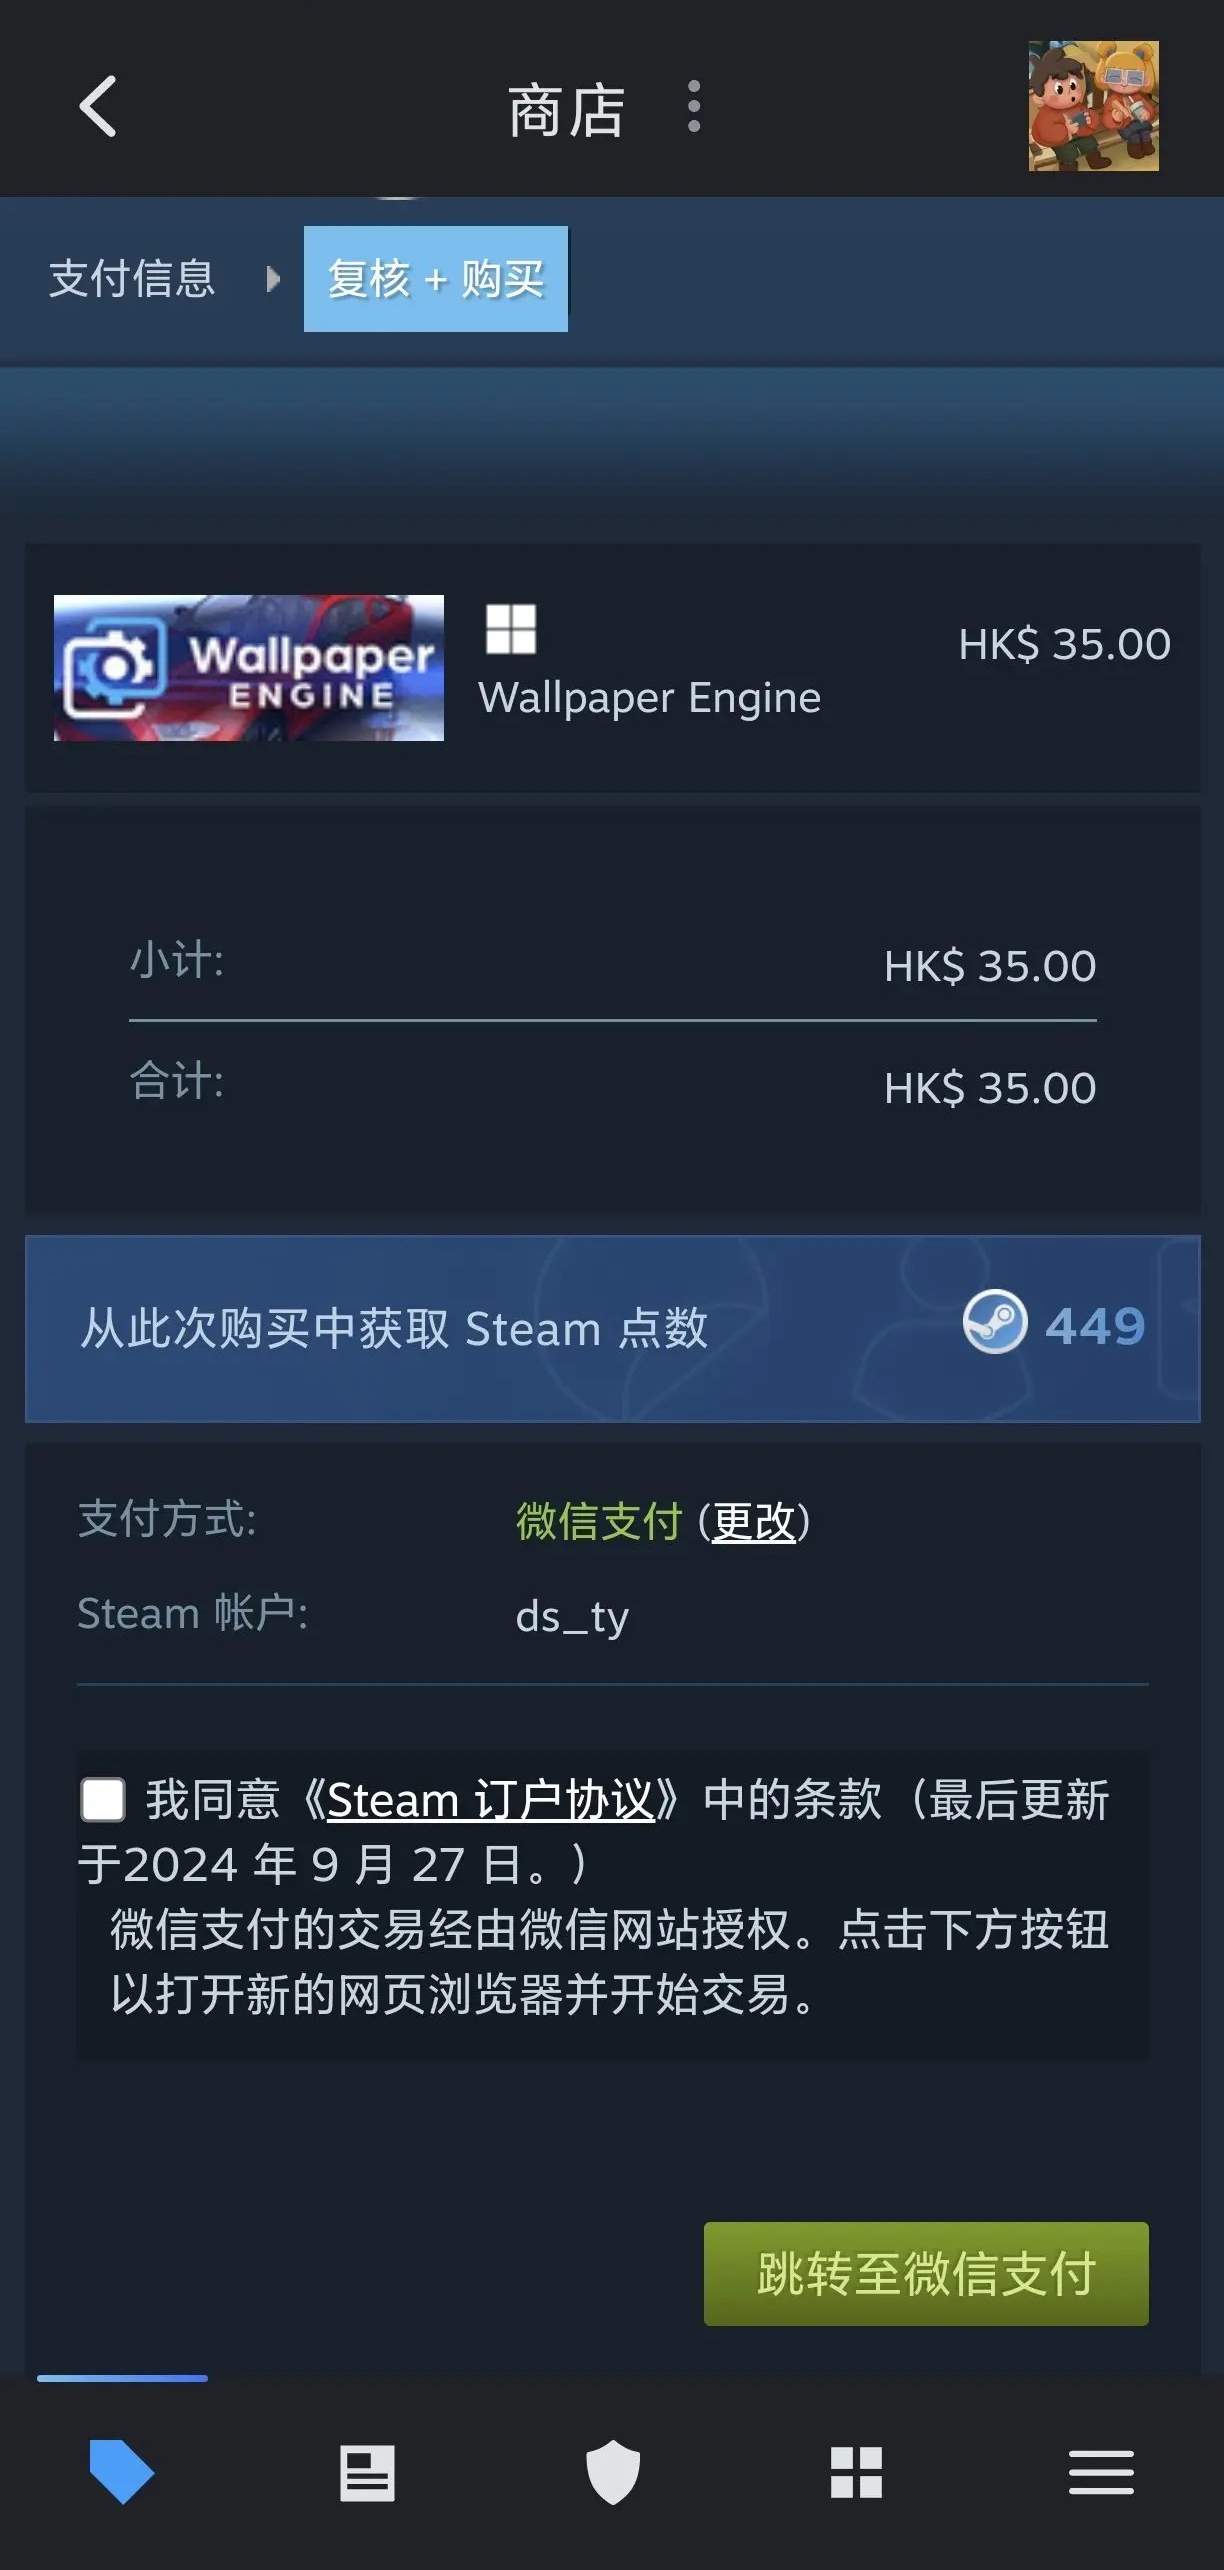Check the Steam 订户协议 agreement checkbox
The height and width of the screenshot is (2570, 1224).
point(103,1800)
